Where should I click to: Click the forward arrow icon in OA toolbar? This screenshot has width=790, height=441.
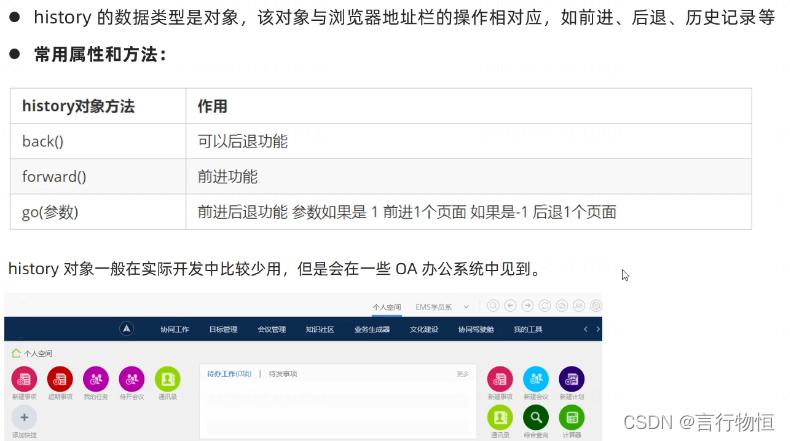pos(528,305)
